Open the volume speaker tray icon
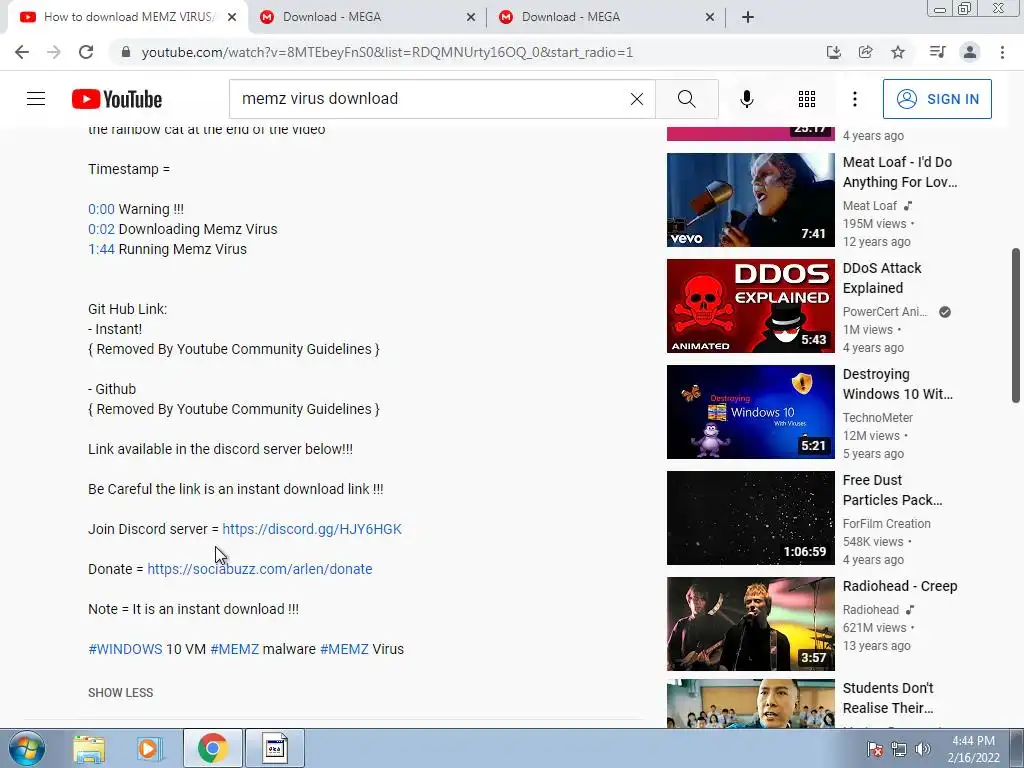Screen dimensions: 1024x768 923,749
